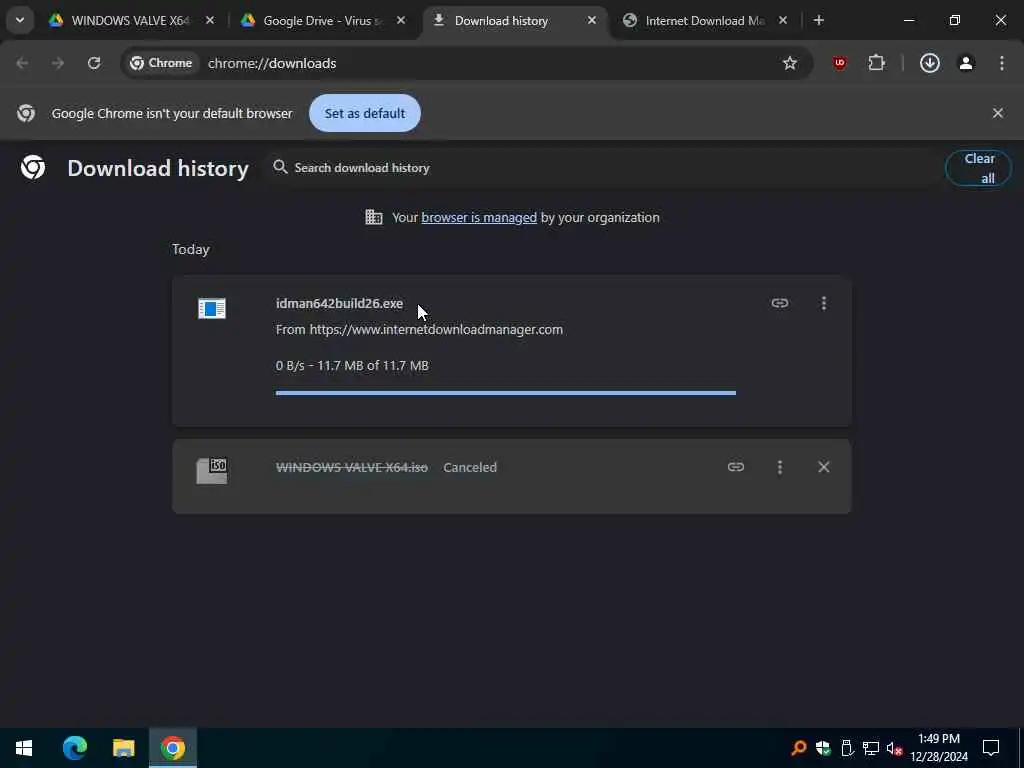1024x768 pixels.
Task: Remove WINDOWS VALVE X64.iso from the list
Action: 824,468
